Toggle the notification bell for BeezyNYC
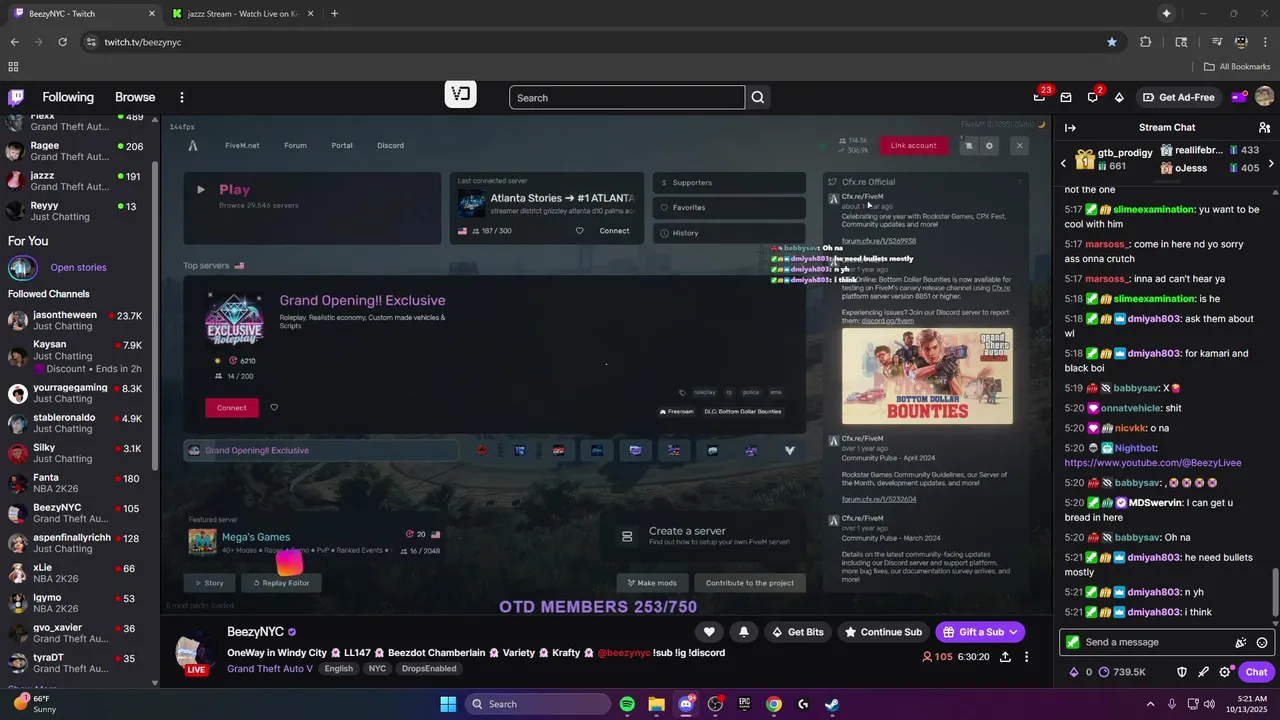 point(744,632)
